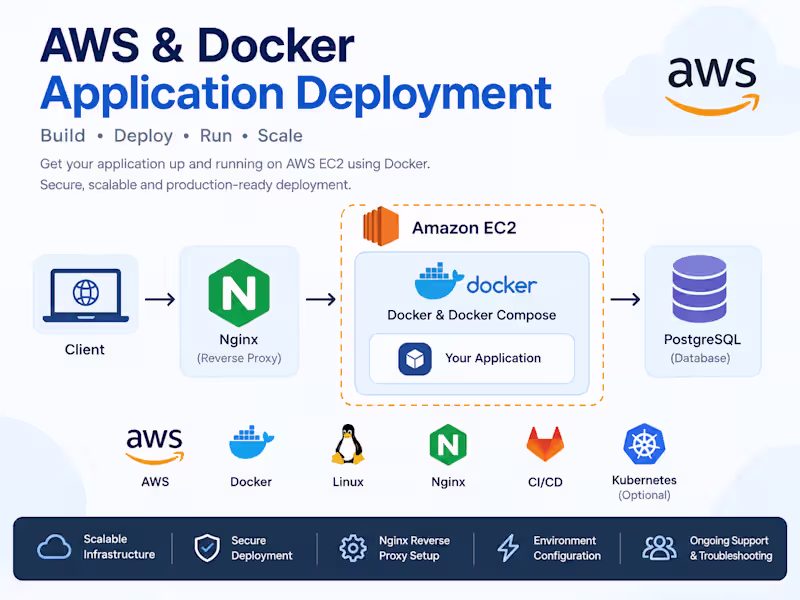Click the GitLab CI/CD fox icon
The width and height of the screenshot is (800, 600).
click(545, 444)
